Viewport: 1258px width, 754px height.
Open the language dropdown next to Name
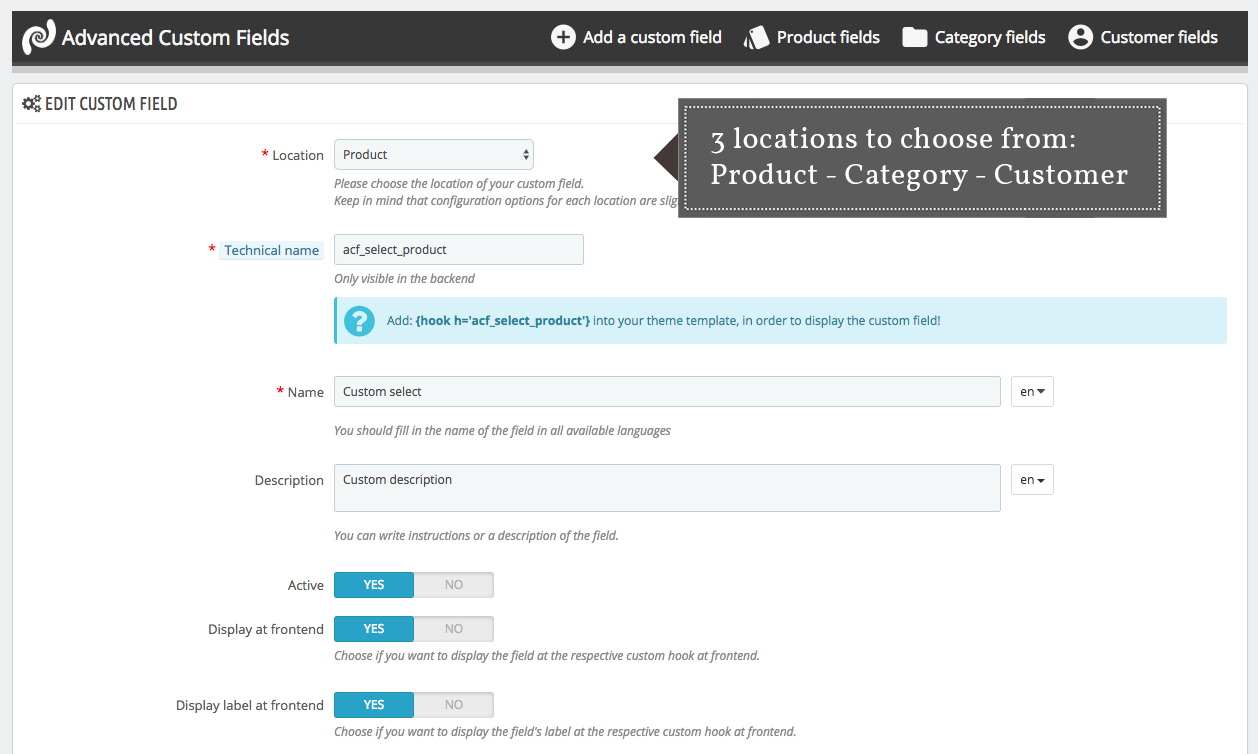(1031, 391)
